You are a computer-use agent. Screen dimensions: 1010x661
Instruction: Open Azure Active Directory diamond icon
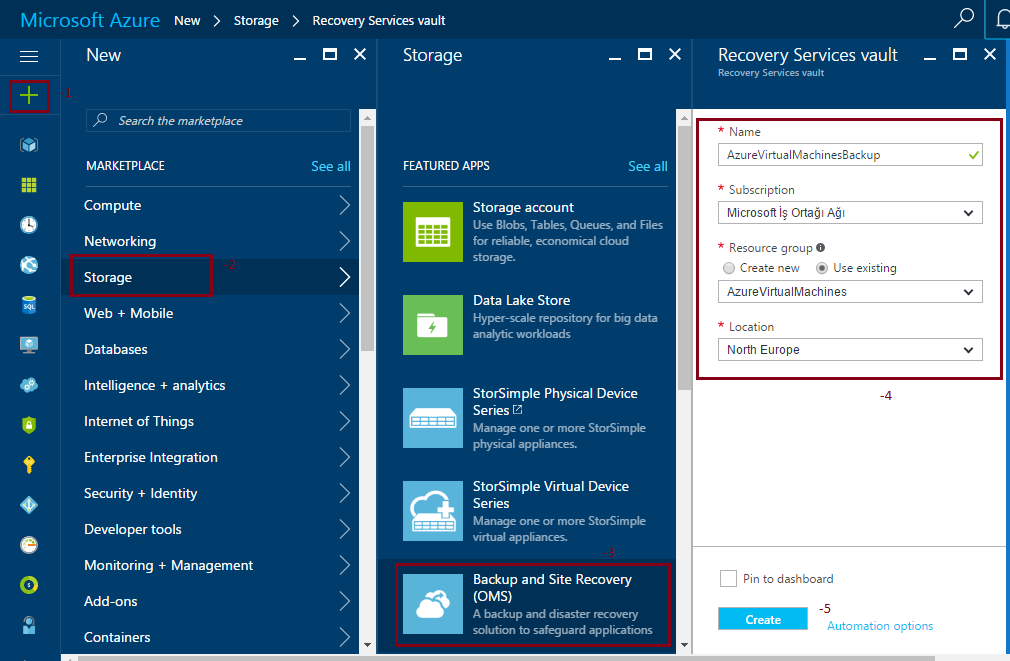29,505
